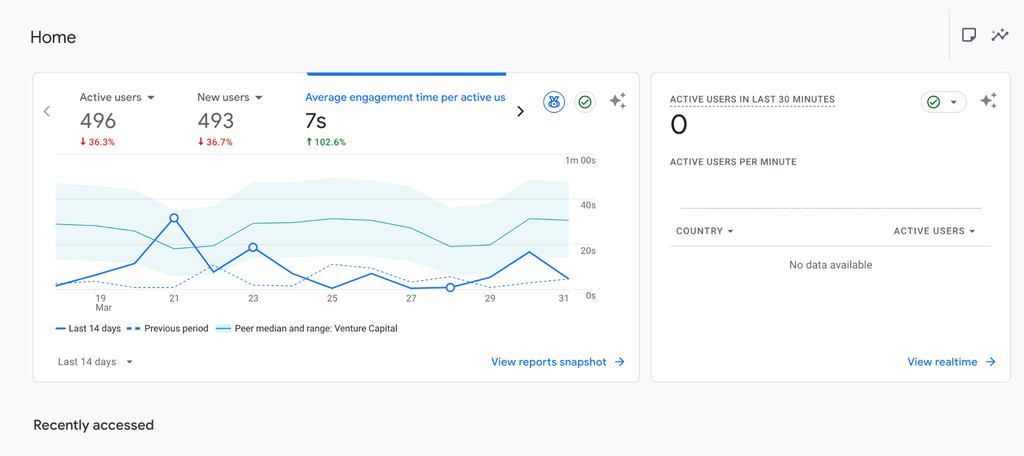Screen dimensions: 1024x456
Task: Click the chart data point at 28
Action: (x=450, y=287)
